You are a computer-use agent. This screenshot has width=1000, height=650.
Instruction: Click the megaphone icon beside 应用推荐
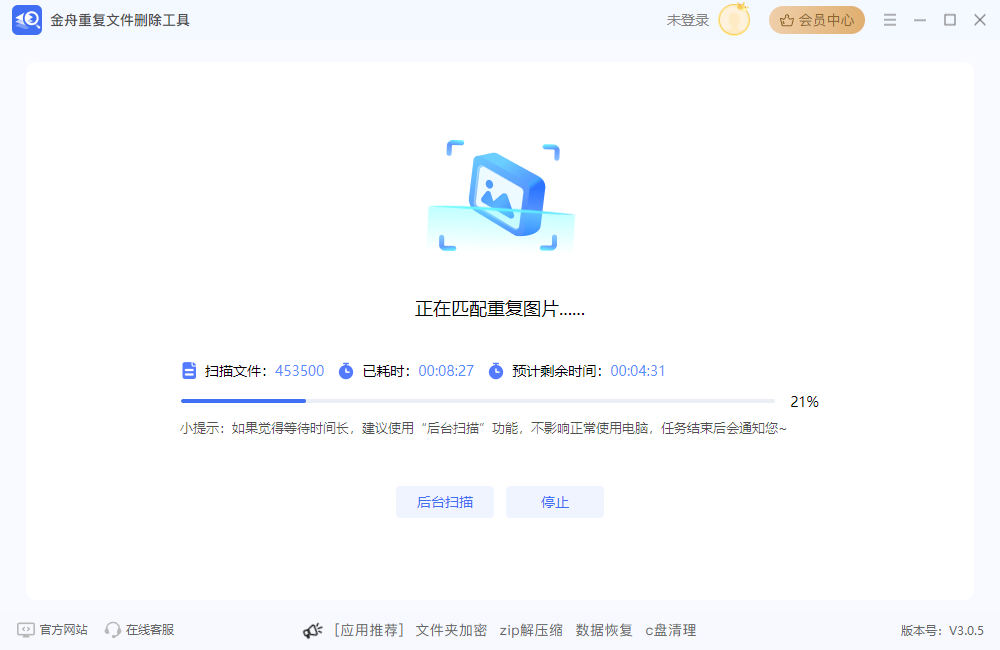click(312, 630)
